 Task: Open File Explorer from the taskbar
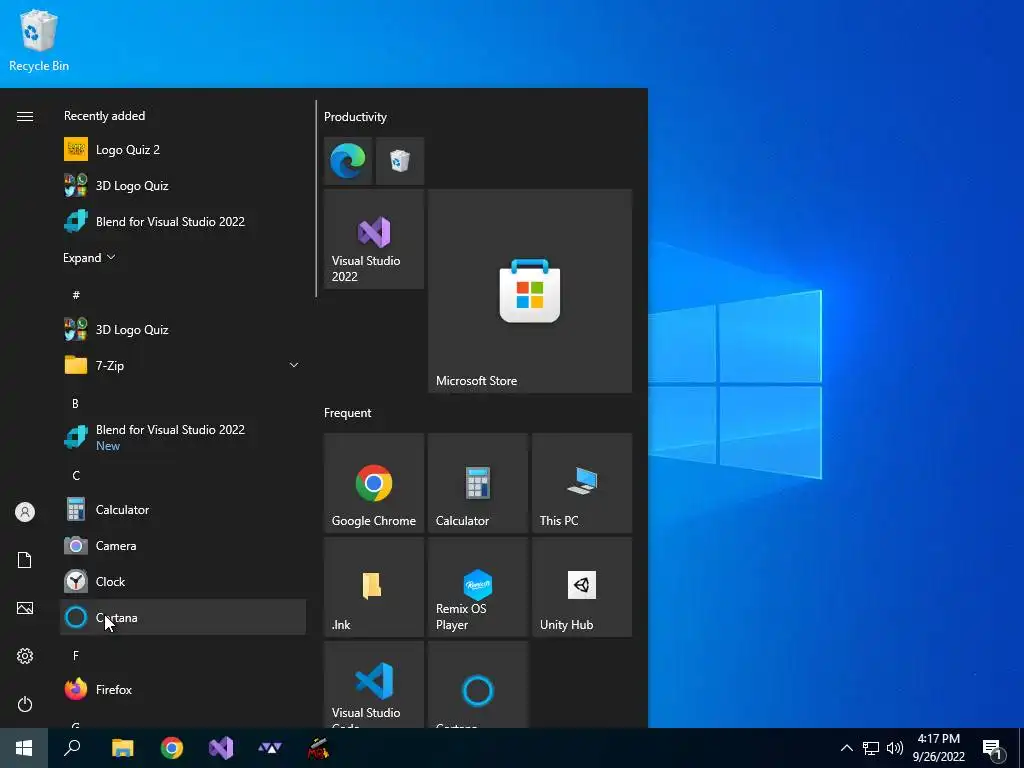pyautogui.click(x=122, y=748)
